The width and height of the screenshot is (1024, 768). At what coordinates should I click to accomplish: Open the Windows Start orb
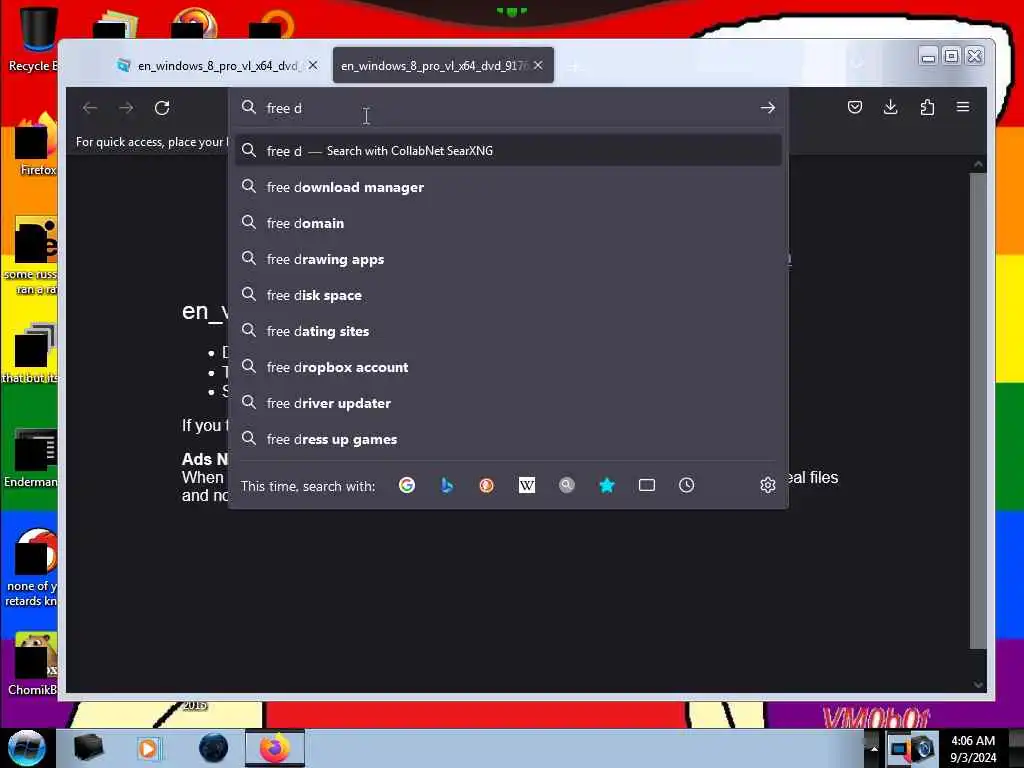pyautogui.click(x=26, y=748)
